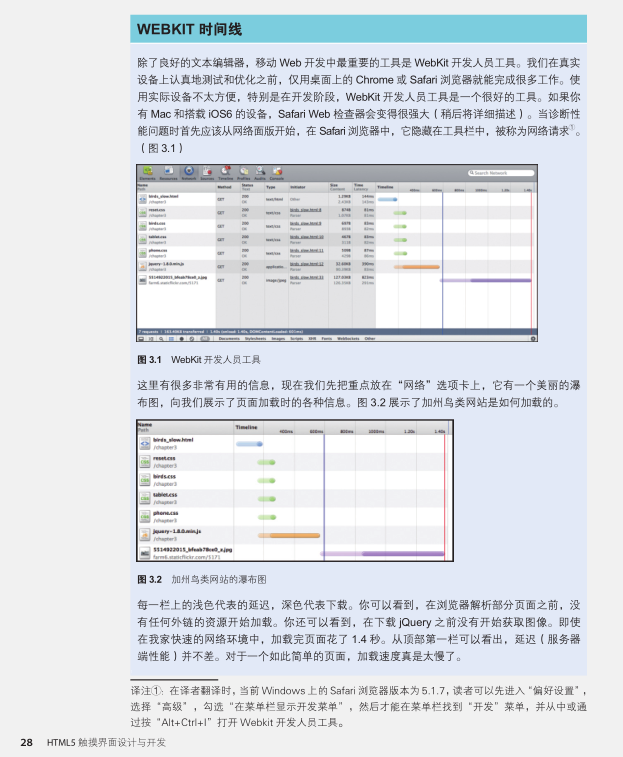Filter by Fonts in the filter bar
Viewport: 623px width, 757px height.
click(x=326, y=338)
